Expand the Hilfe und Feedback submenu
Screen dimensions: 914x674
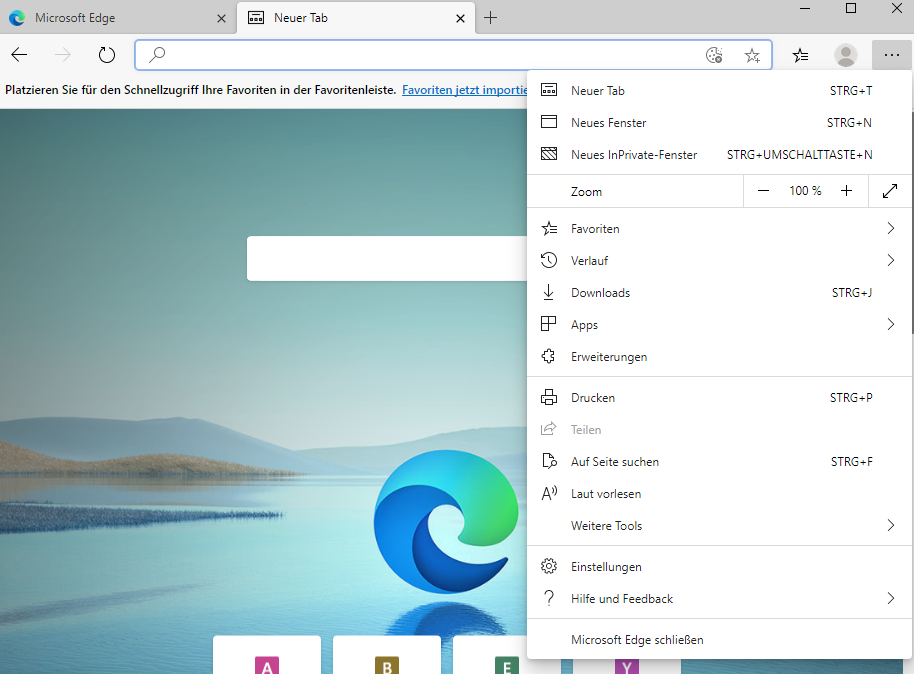[891, 598]
